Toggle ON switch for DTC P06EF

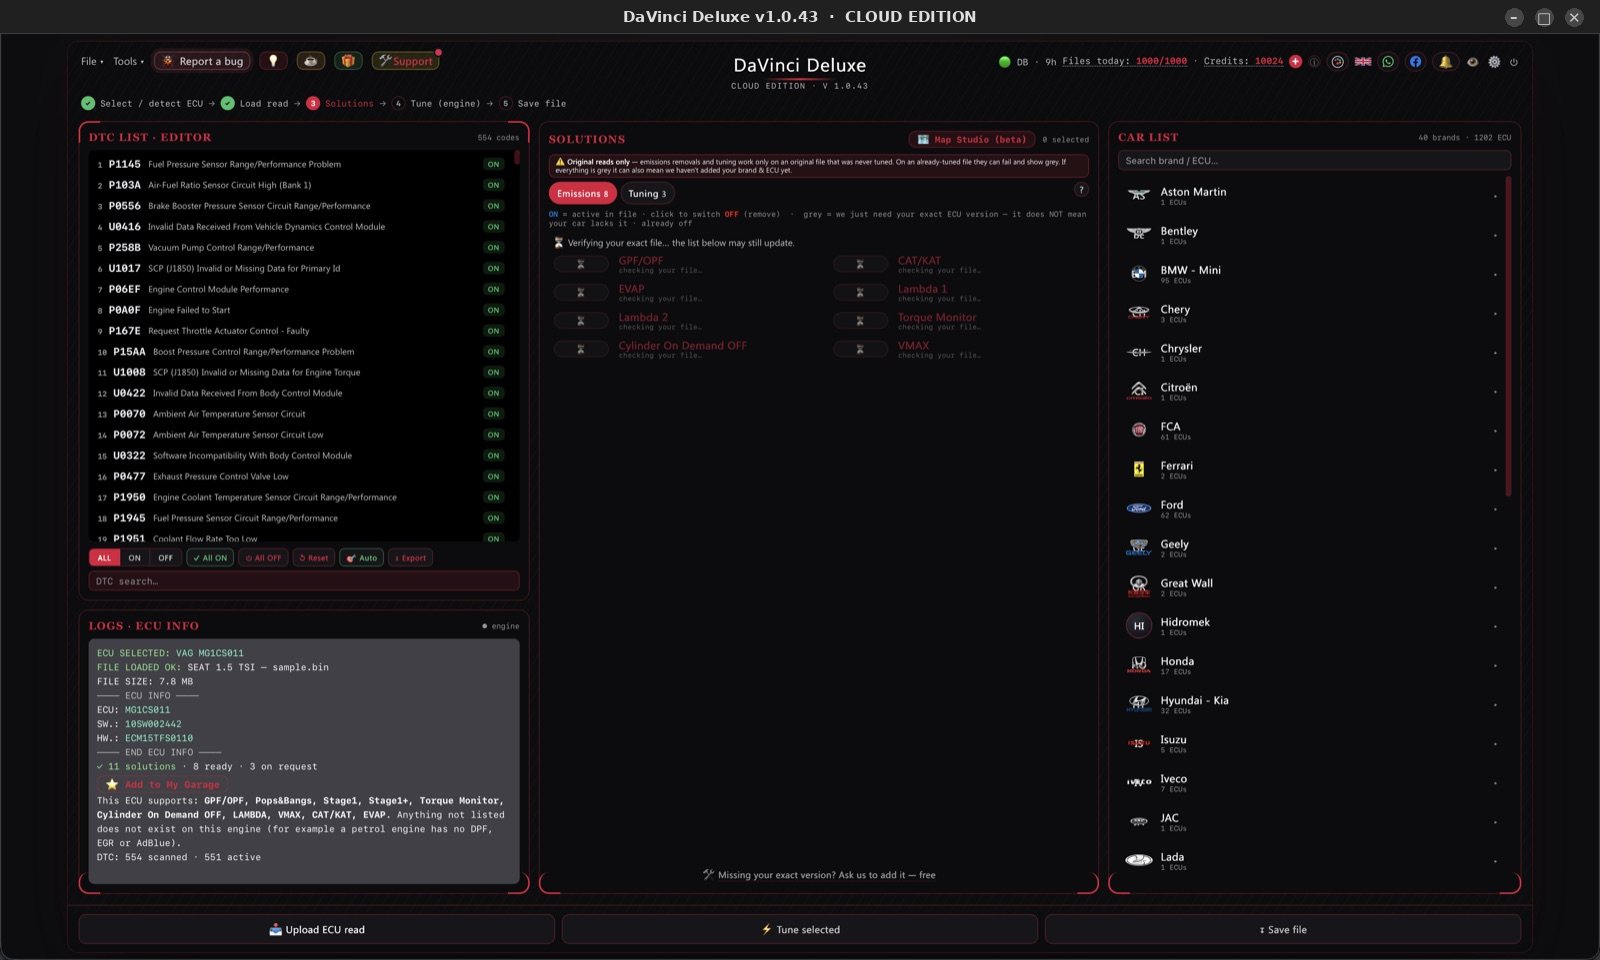[x=494, y=289]
